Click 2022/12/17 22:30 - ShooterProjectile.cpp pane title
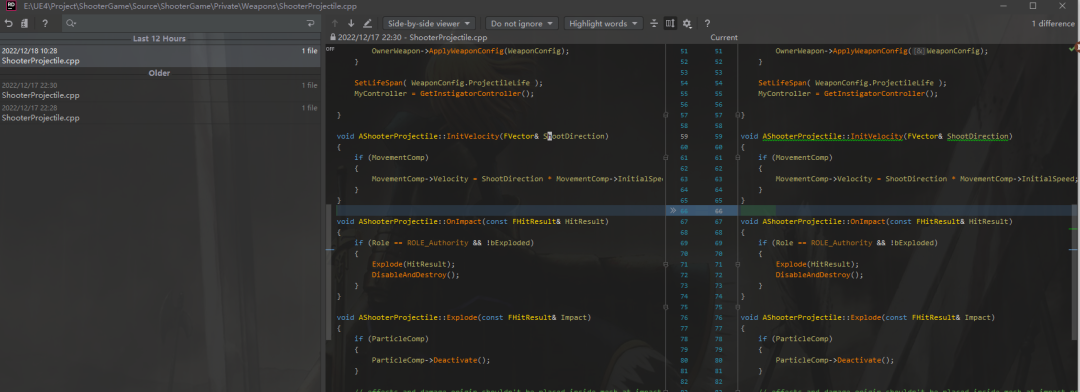Image resolution: width=1080 pixels, height=392 pixels. click(x=413, y=38)
